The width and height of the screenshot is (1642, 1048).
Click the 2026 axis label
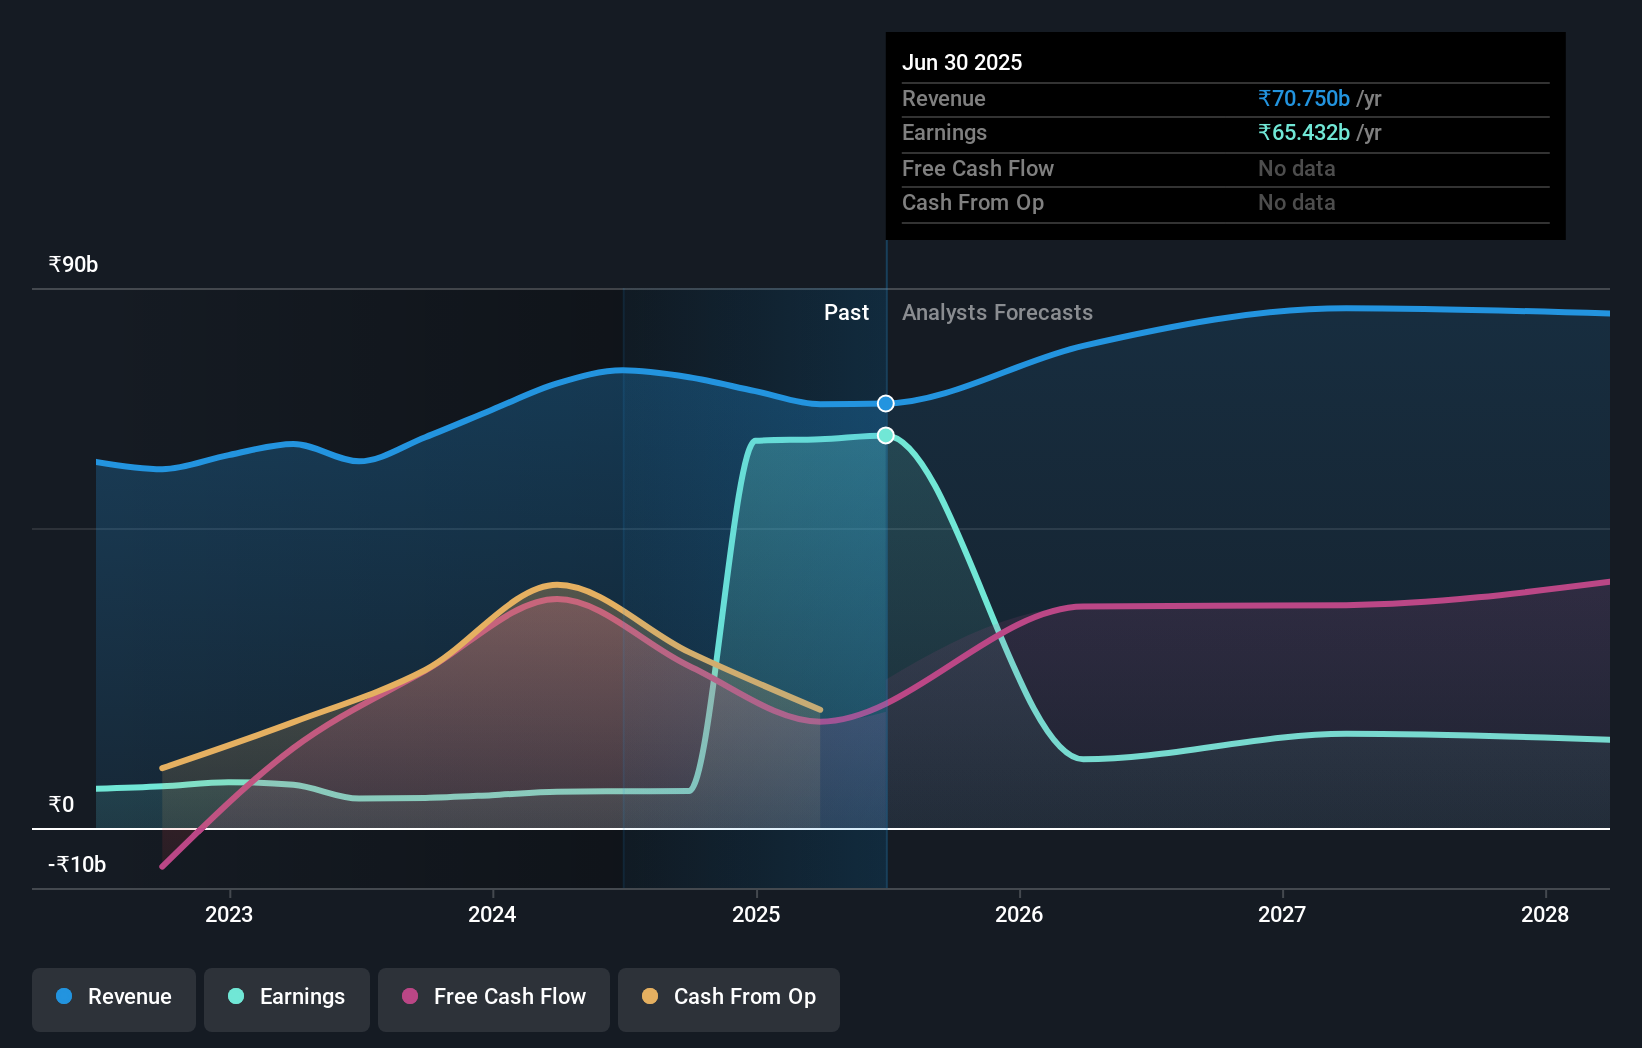1019,914
